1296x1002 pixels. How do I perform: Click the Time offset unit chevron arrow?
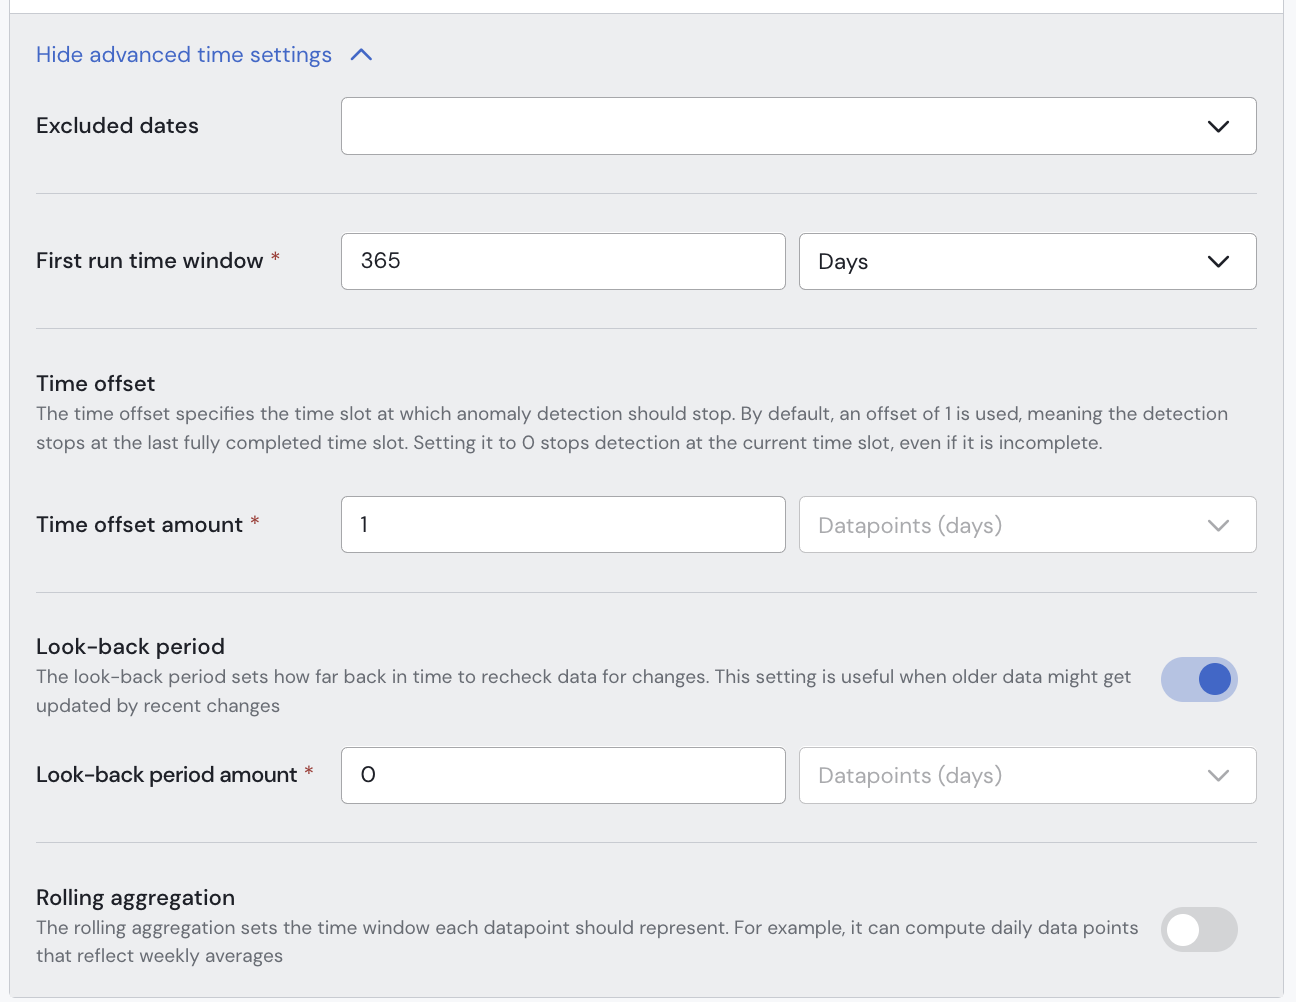pos(1217,525)
